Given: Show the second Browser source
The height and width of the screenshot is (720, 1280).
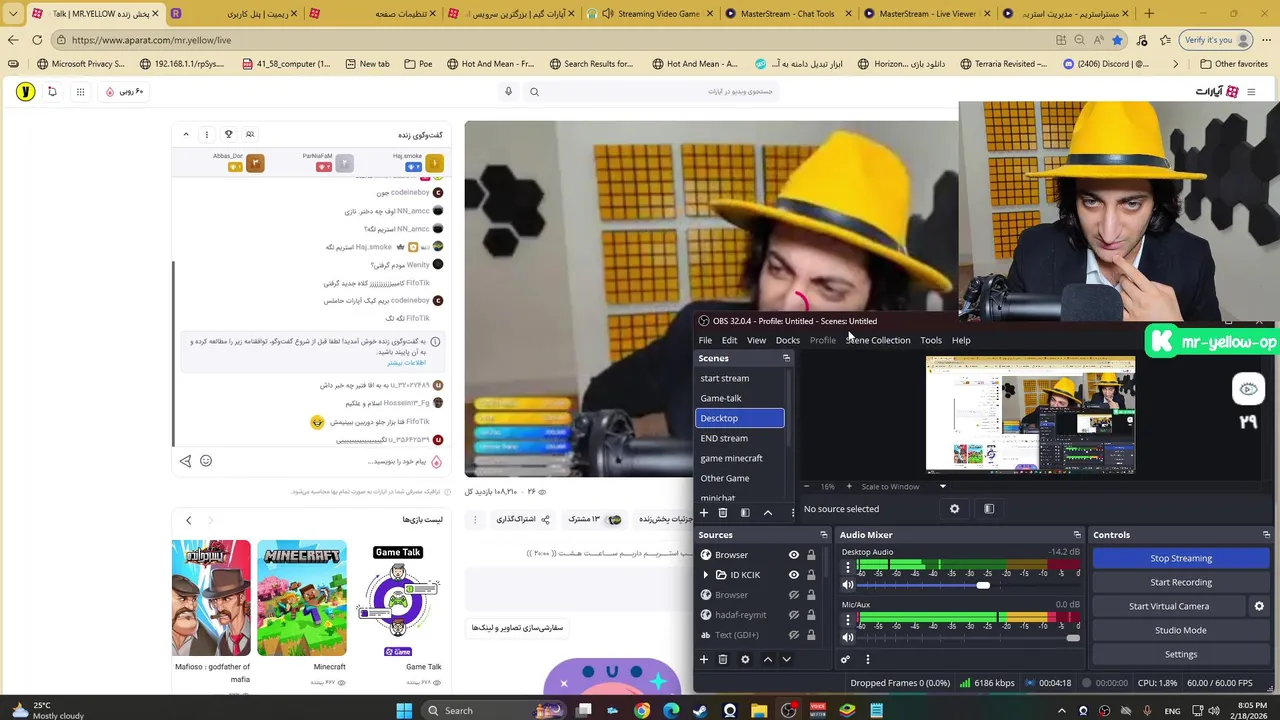Looking at the screenshot, I should (x=794, y=595).
